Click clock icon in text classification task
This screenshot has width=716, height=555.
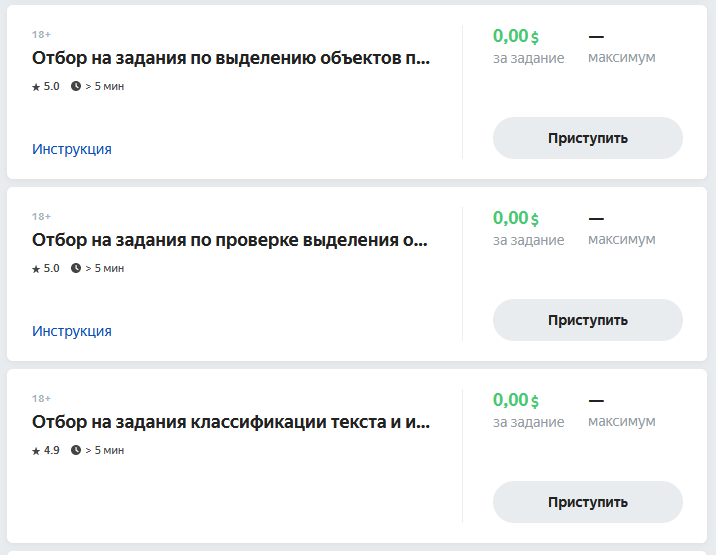pyautogui.click(x=76, y=451)
